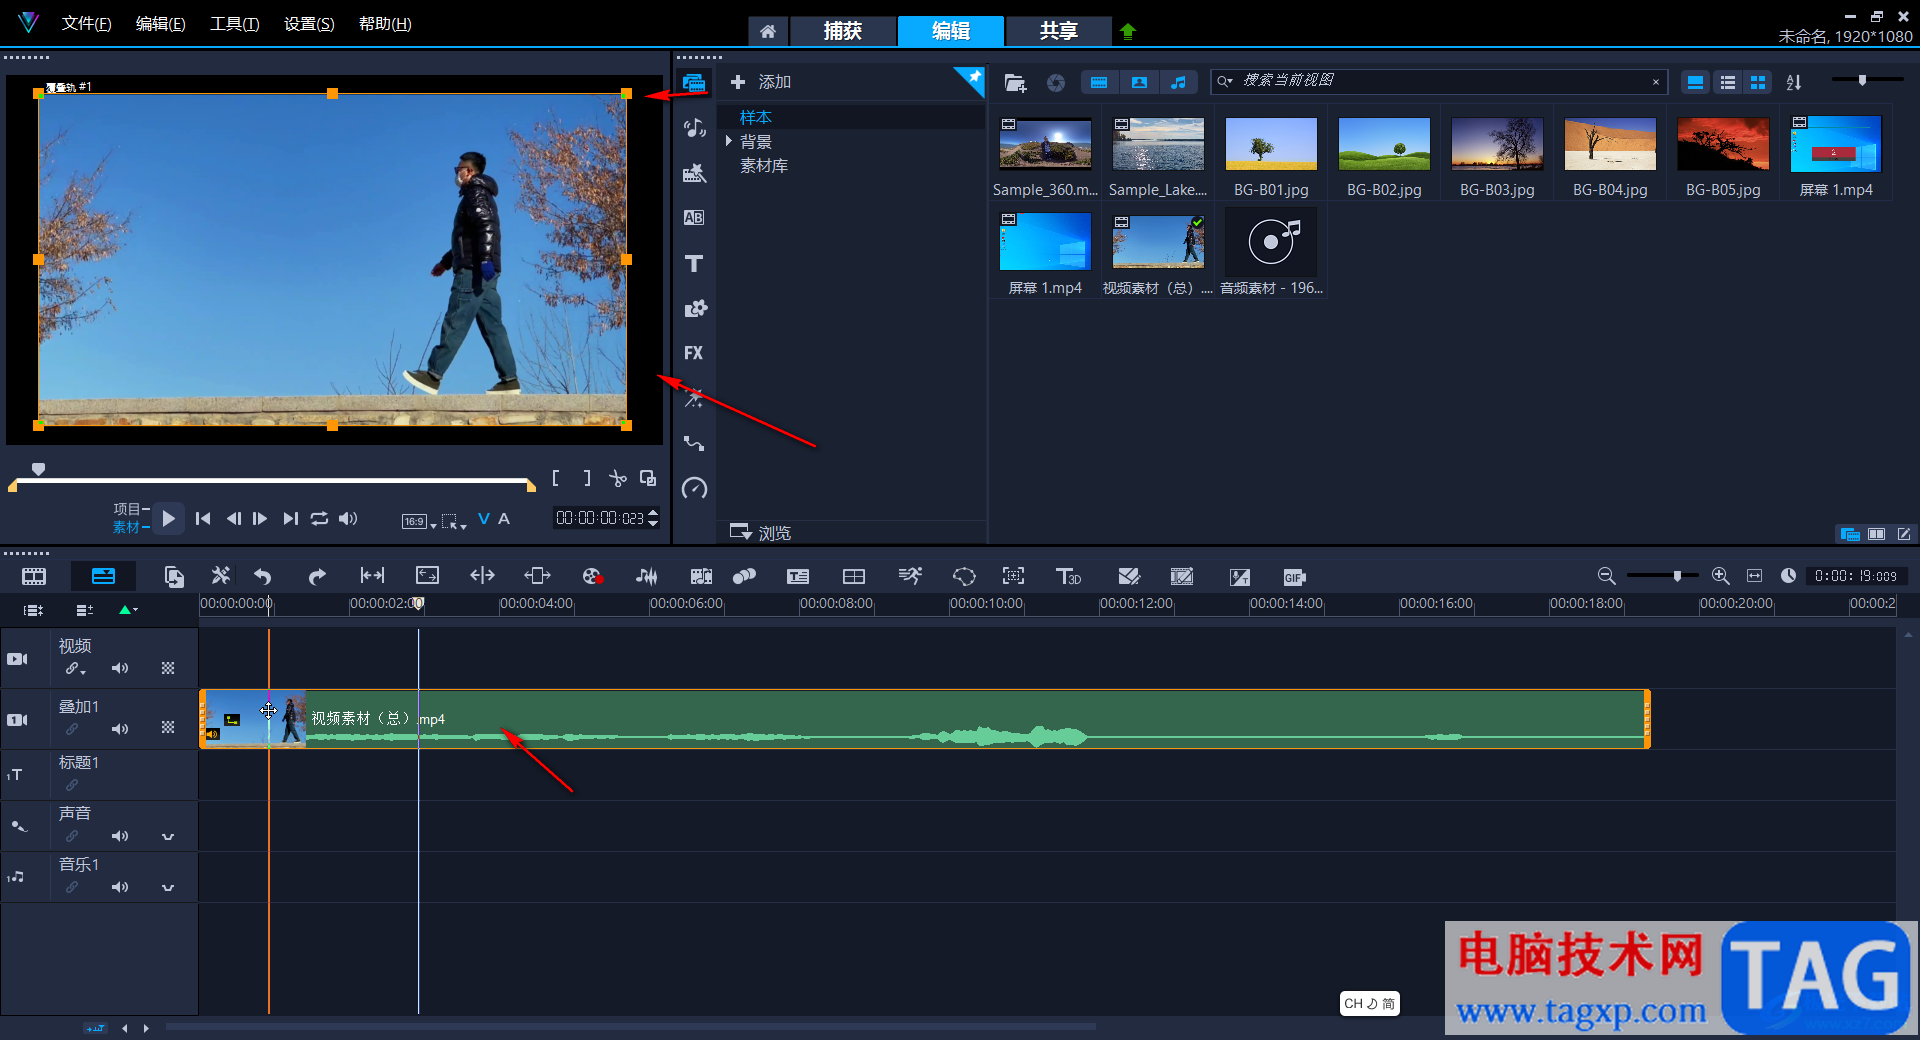The height and width of the screenshot is (1040, 1920).
Task: Toggle show photos filter in library
Action: click(x=1139, y=83)
